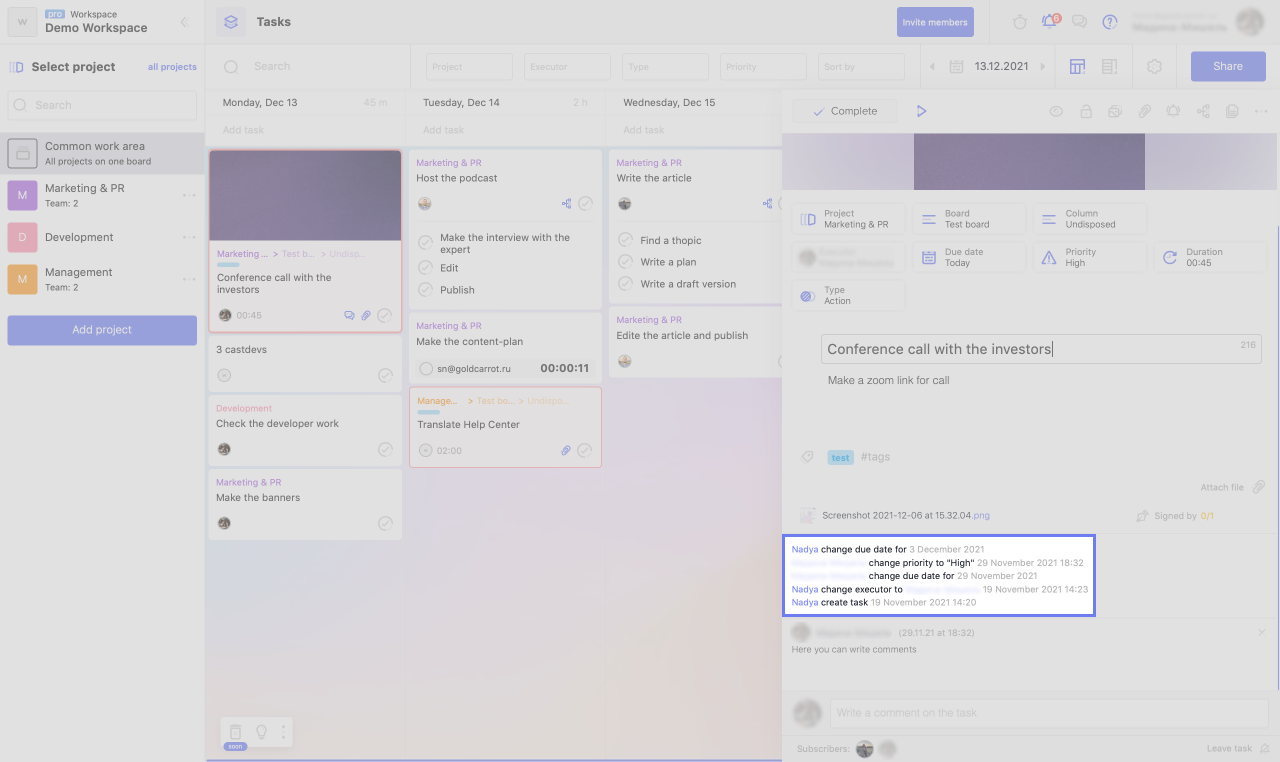This screenshot has width=1280, height=762.
Task: Toggle the eye watch icon in task panel
Action: pyautogui.click(x=1056, y=112)
